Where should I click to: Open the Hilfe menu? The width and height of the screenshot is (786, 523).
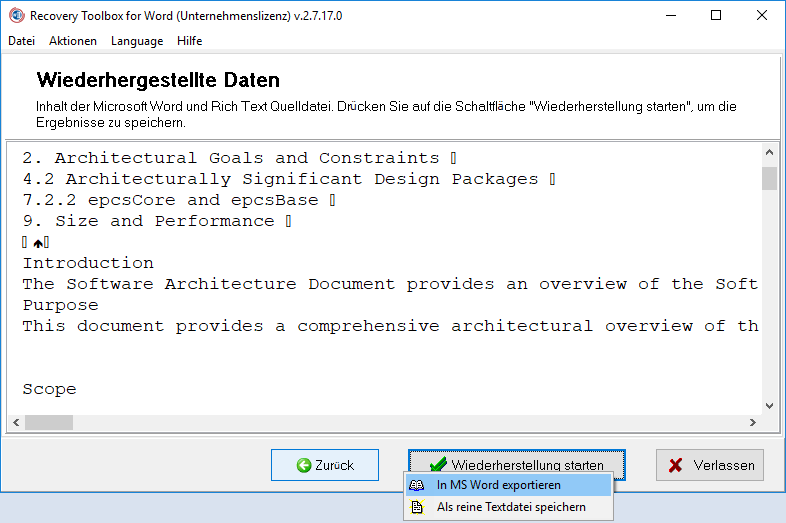tap(189, 41)
